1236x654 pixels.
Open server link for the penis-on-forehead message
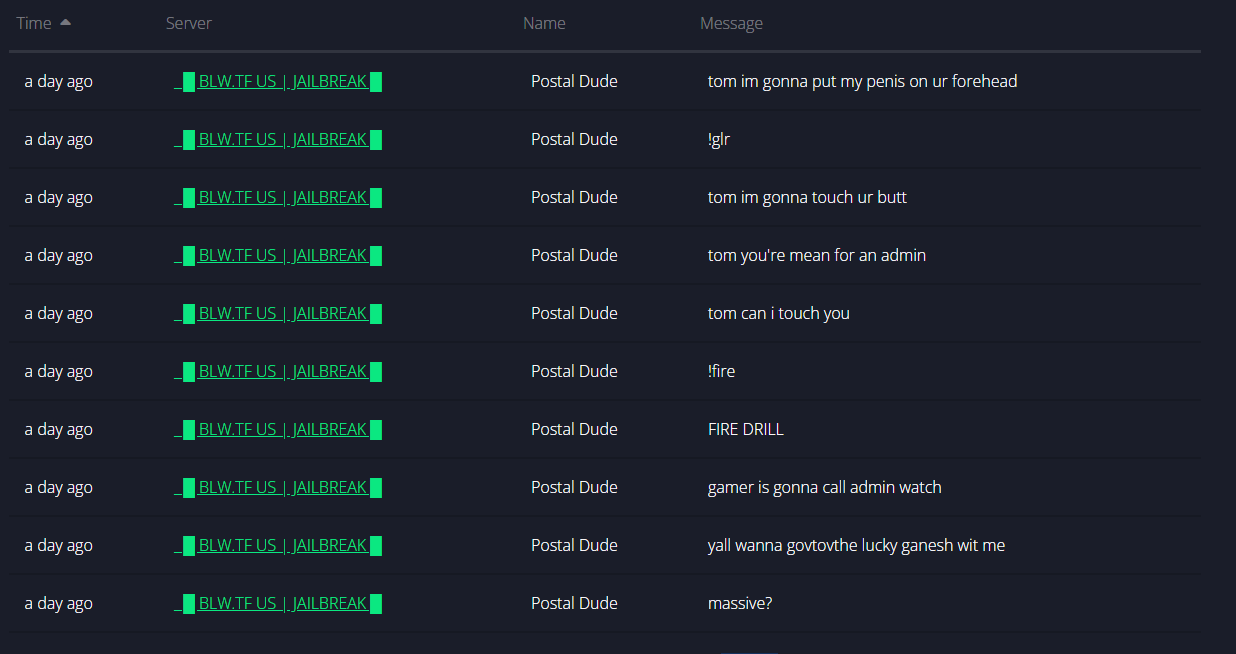(278, 82)
